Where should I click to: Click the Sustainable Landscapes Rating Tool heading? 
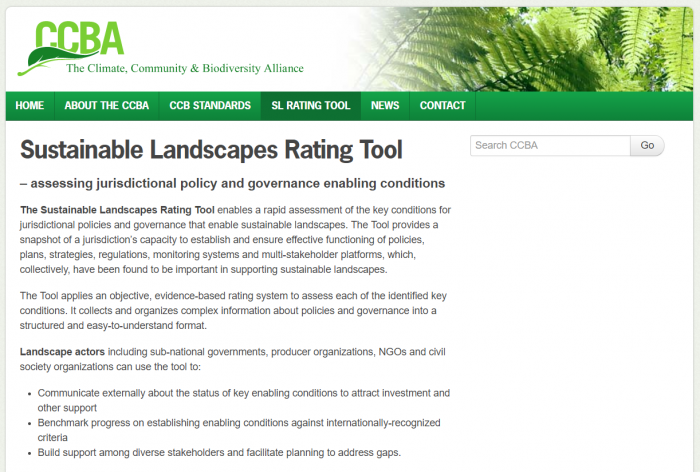211,150
